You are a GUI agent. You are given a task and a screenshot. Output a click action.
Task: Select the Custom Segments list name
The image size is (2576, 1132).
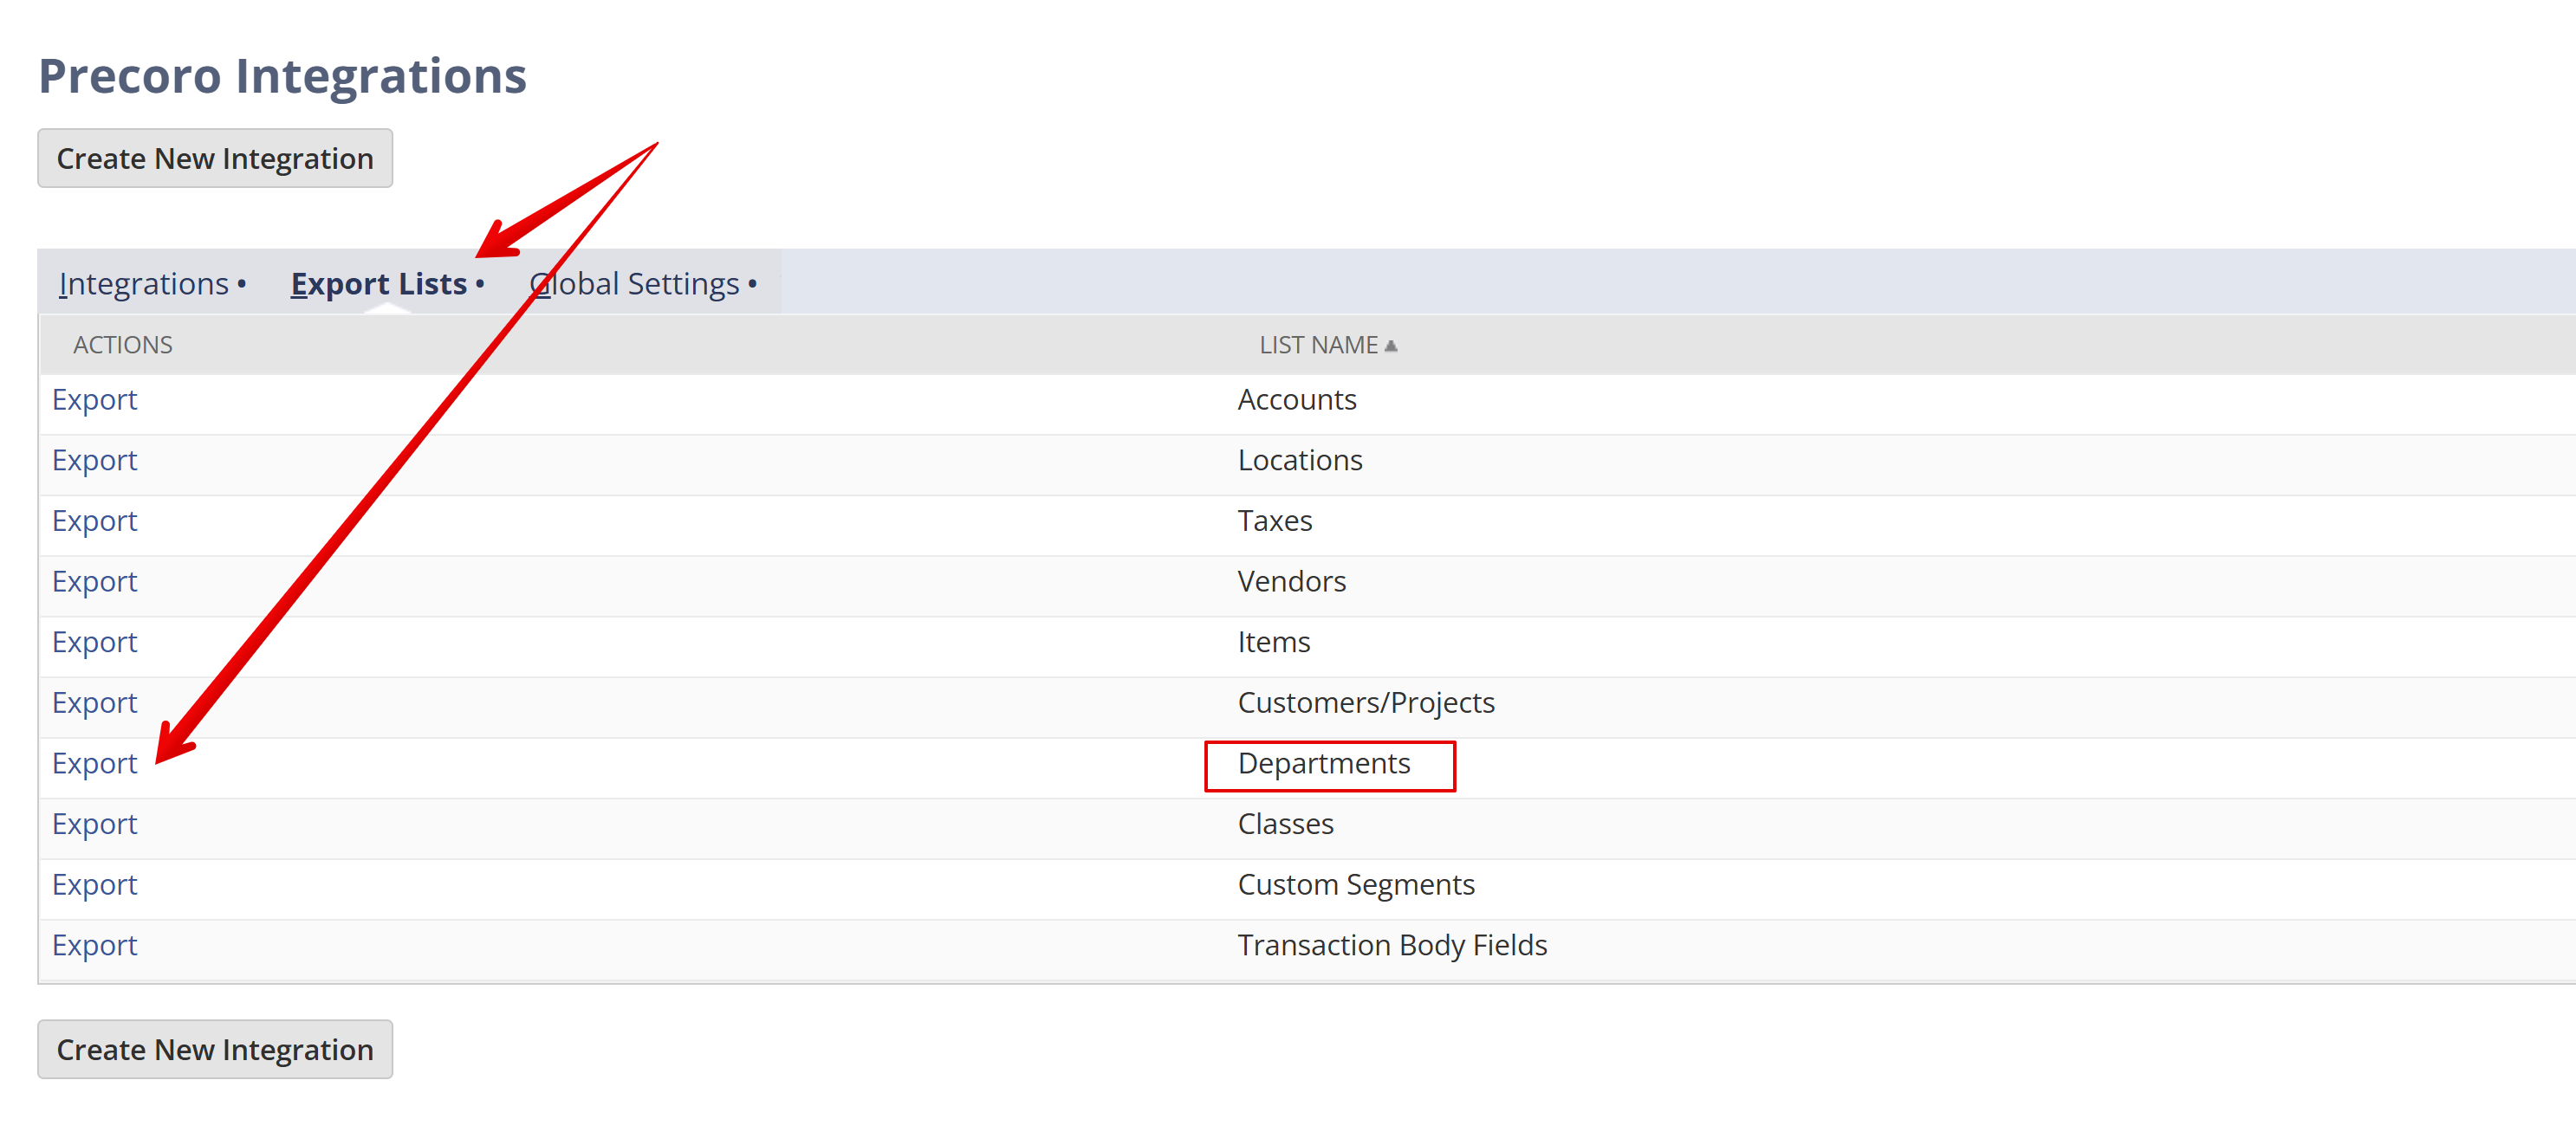coord(1356,885)
